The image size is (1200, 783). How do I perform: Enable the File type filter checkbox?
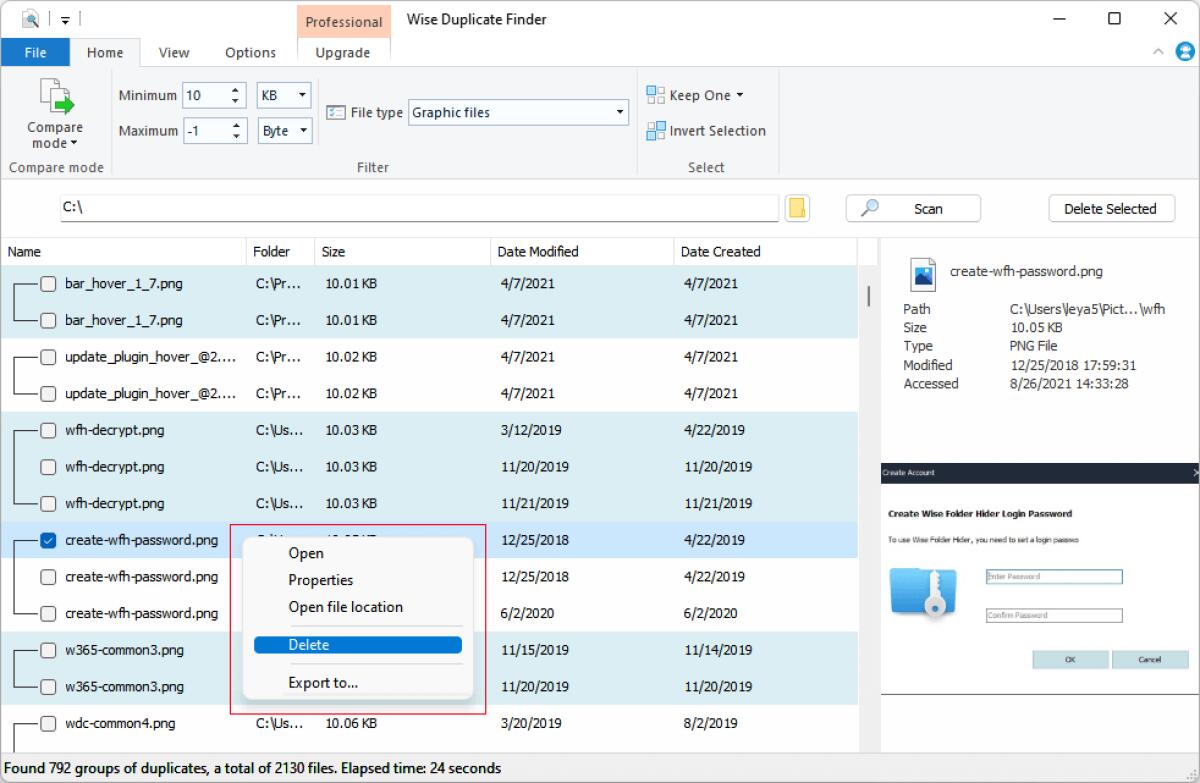point(339,112)
